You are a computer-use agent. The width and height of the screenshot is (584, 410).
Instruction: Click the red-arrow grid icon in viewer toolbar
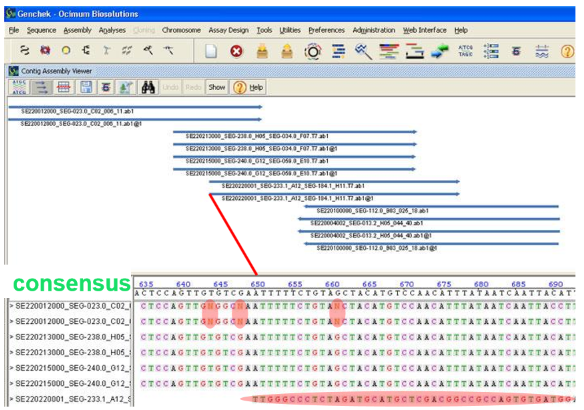tap(63, 87)
